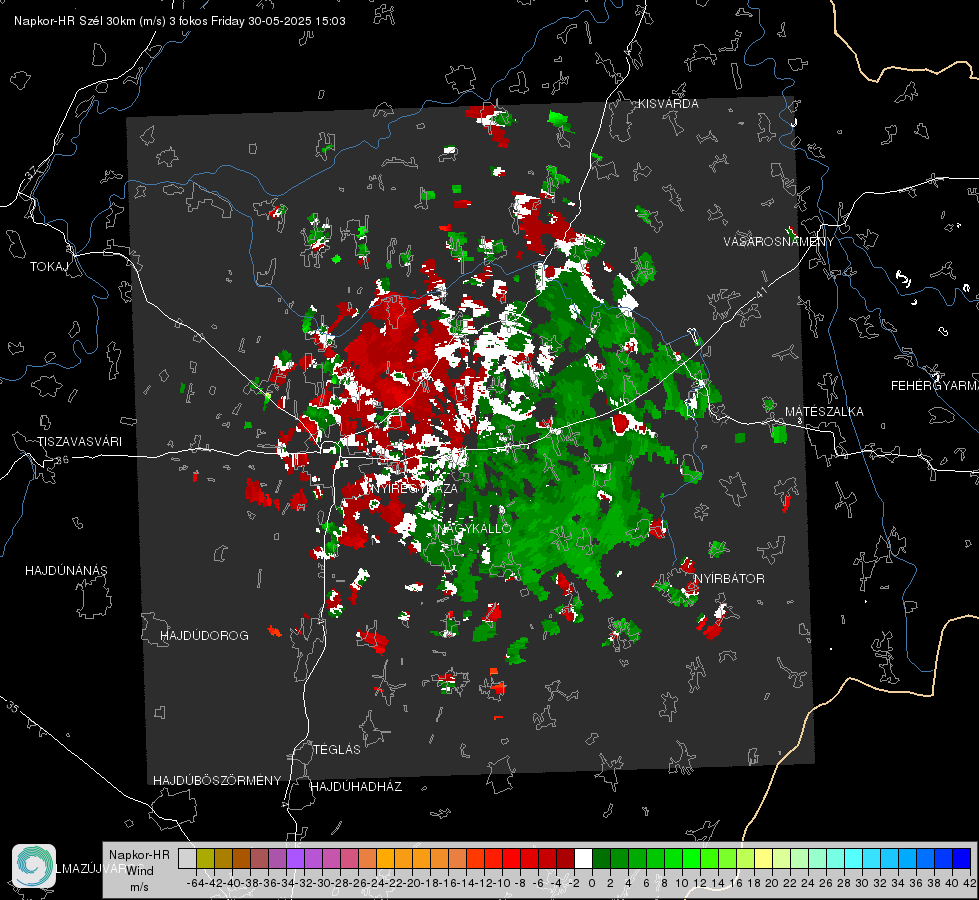The image size is (979, 900).
Task: Click the HAJDÚBÖSZÖRMÉNY town label
Action: 217,781
